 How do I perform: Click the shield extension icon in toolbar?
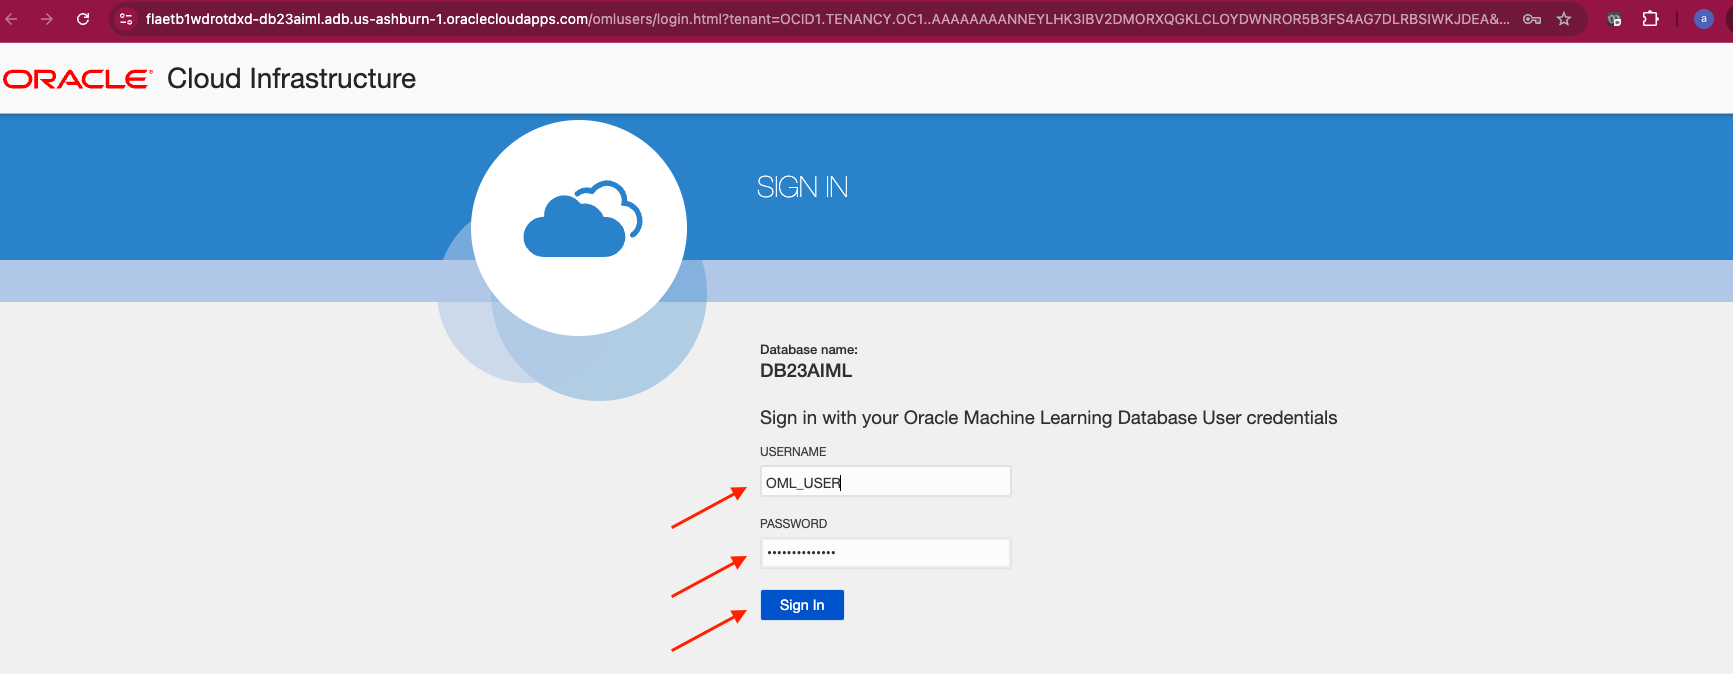(1614, 19)
